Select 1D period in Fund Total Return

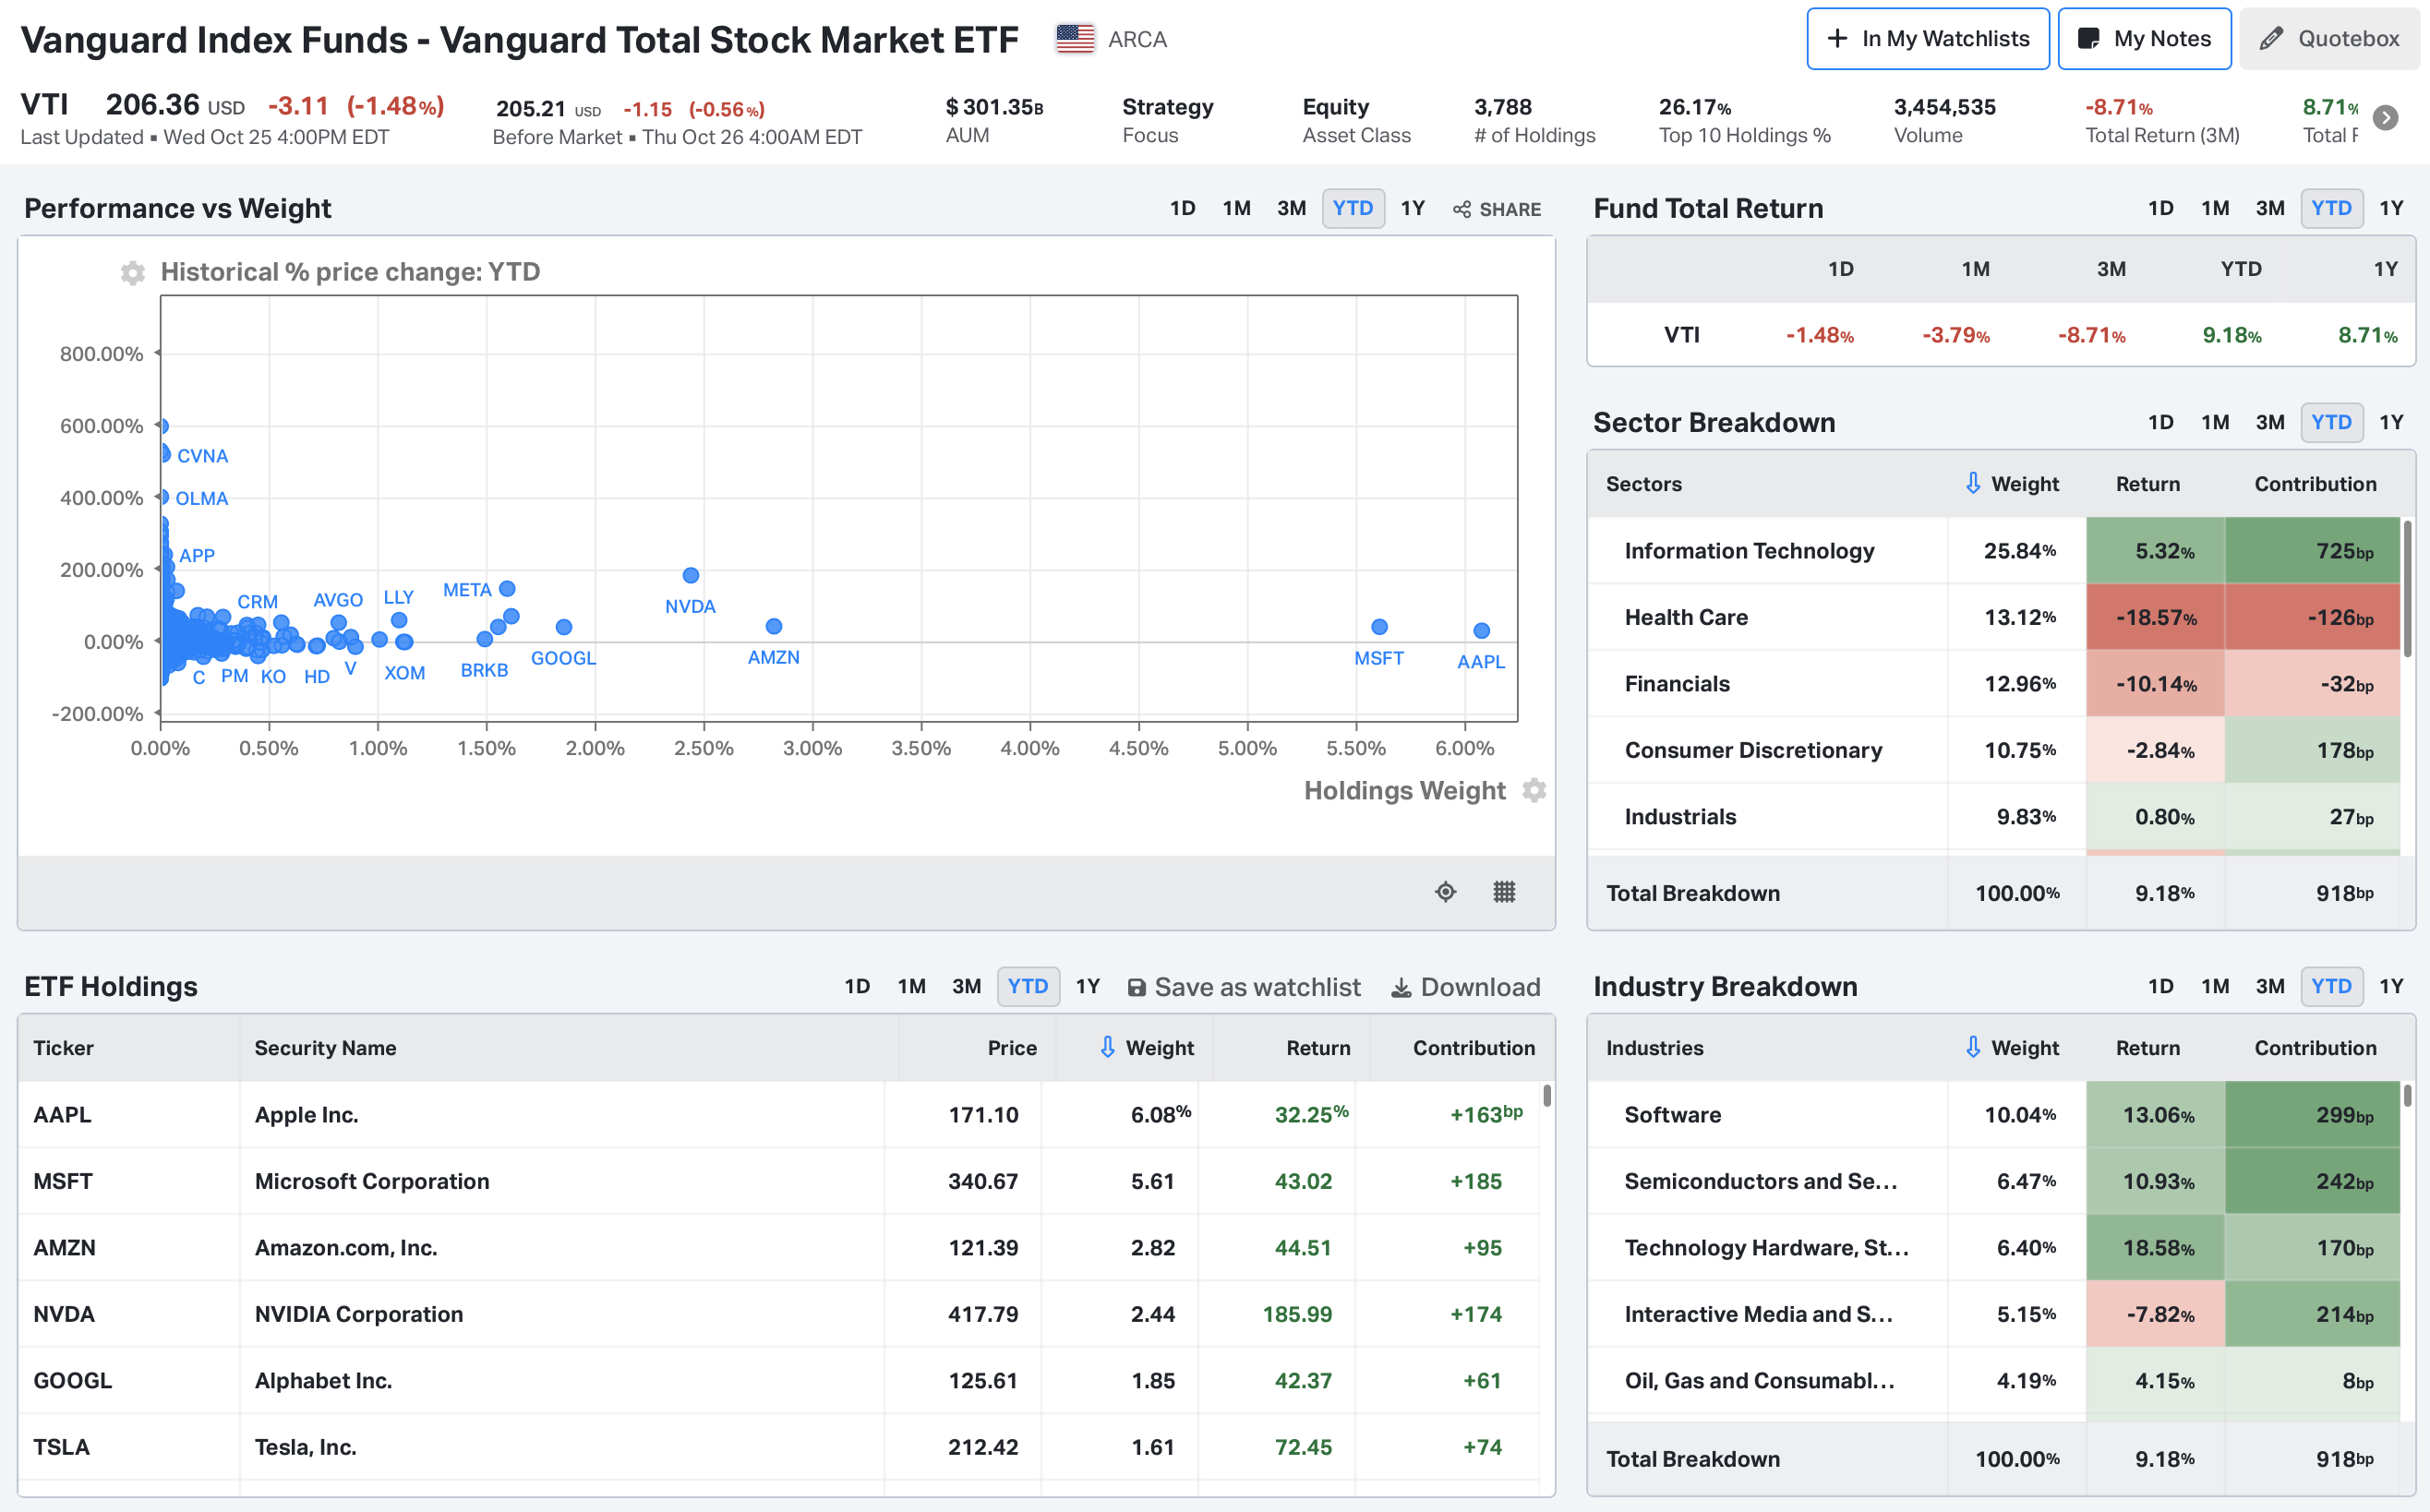2160,208
